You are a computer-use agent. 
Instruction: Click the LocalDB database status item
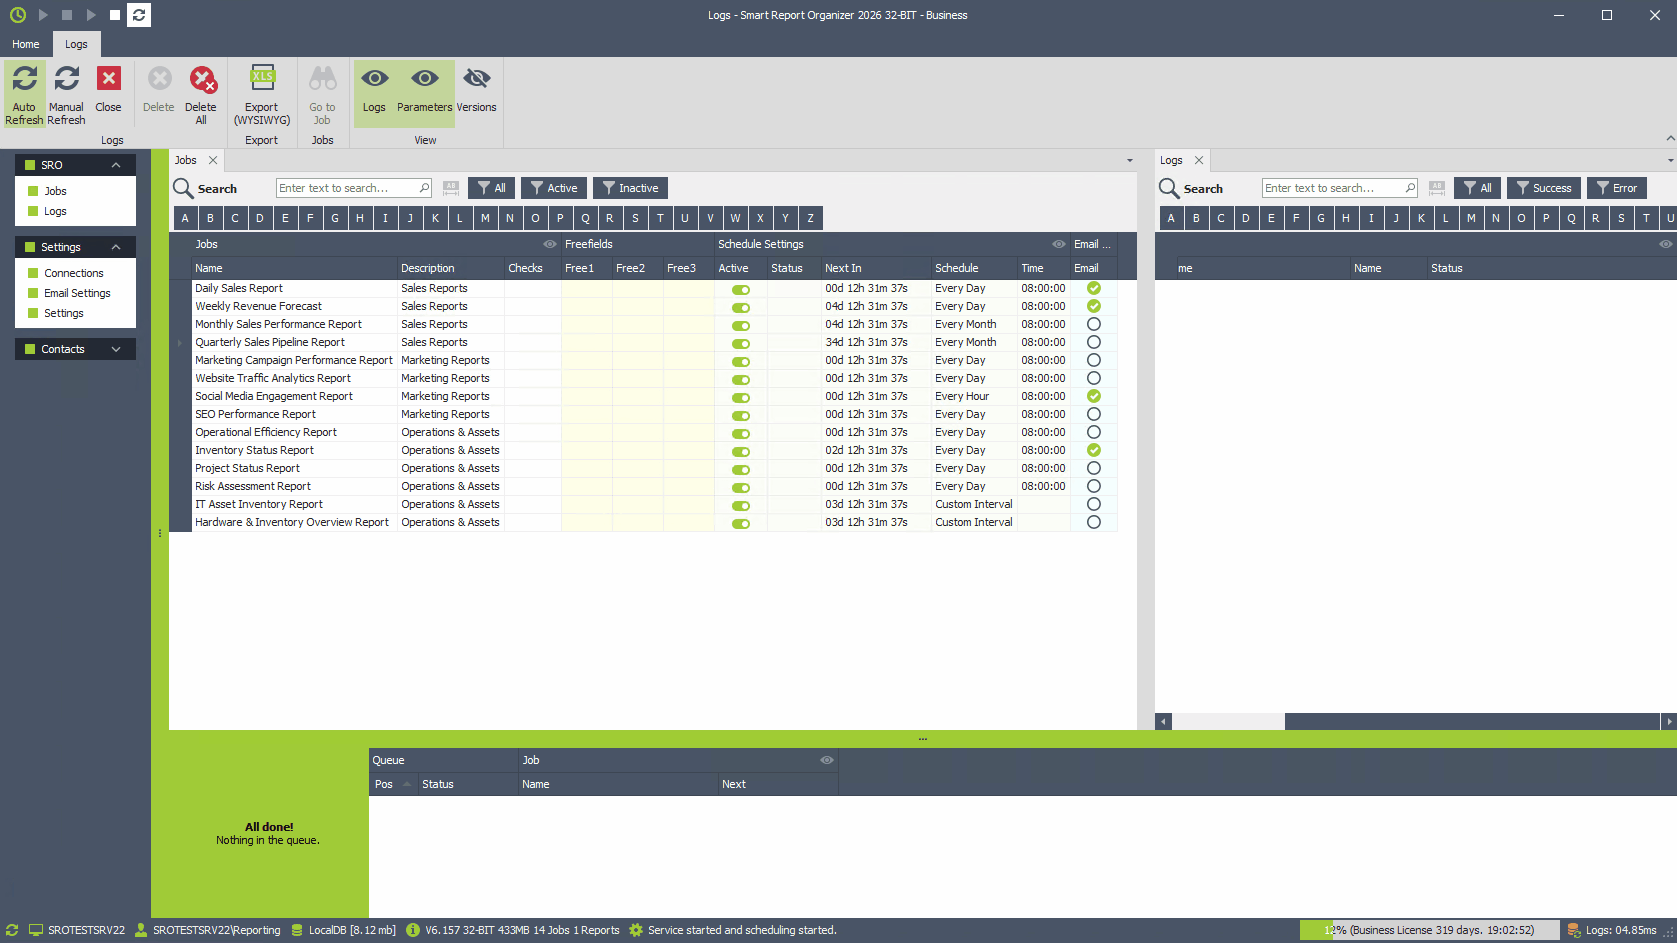[343, 930]
